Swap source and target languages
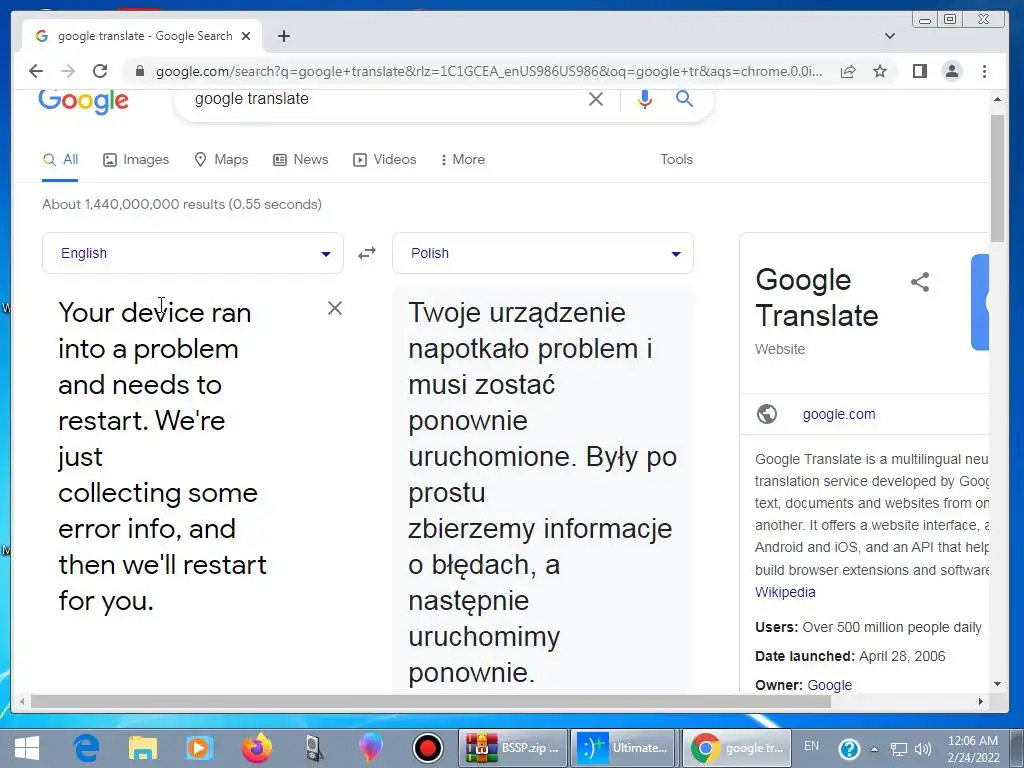Image resolution: width=1024 pixels, height=768 pixels. tap(367, 253)
